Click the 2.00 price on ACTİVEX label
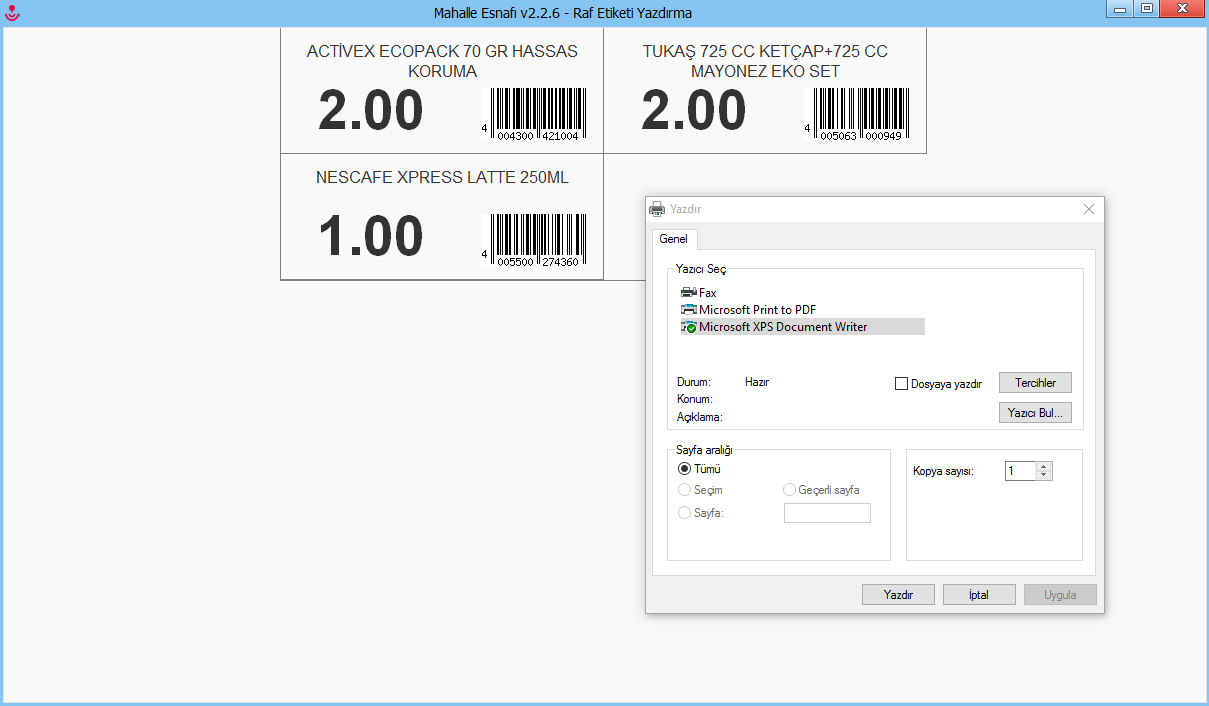The width and height of the screenshot is (1209, 706). pos(370,110)
